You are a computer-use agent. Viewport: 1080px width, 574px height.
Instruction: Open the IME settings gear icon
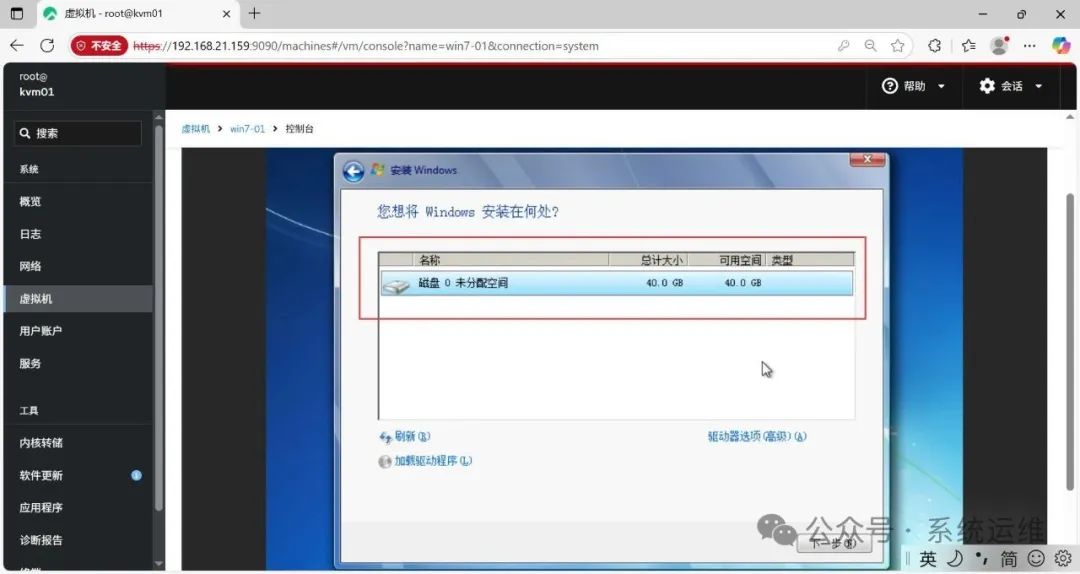(x=1063, y=558)
